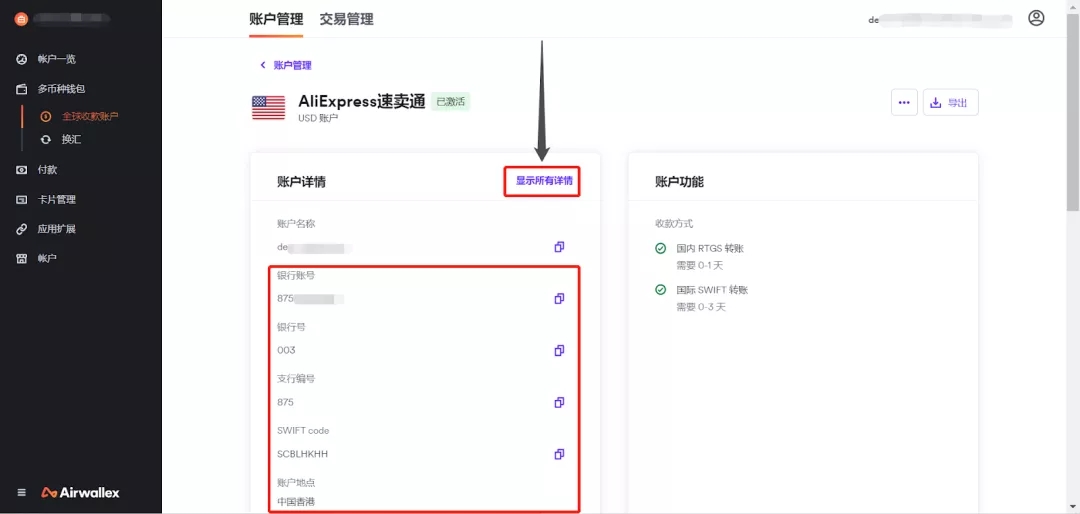Click the 导出 export button
Screen dimensions: 1080x514
coord(951,103)
